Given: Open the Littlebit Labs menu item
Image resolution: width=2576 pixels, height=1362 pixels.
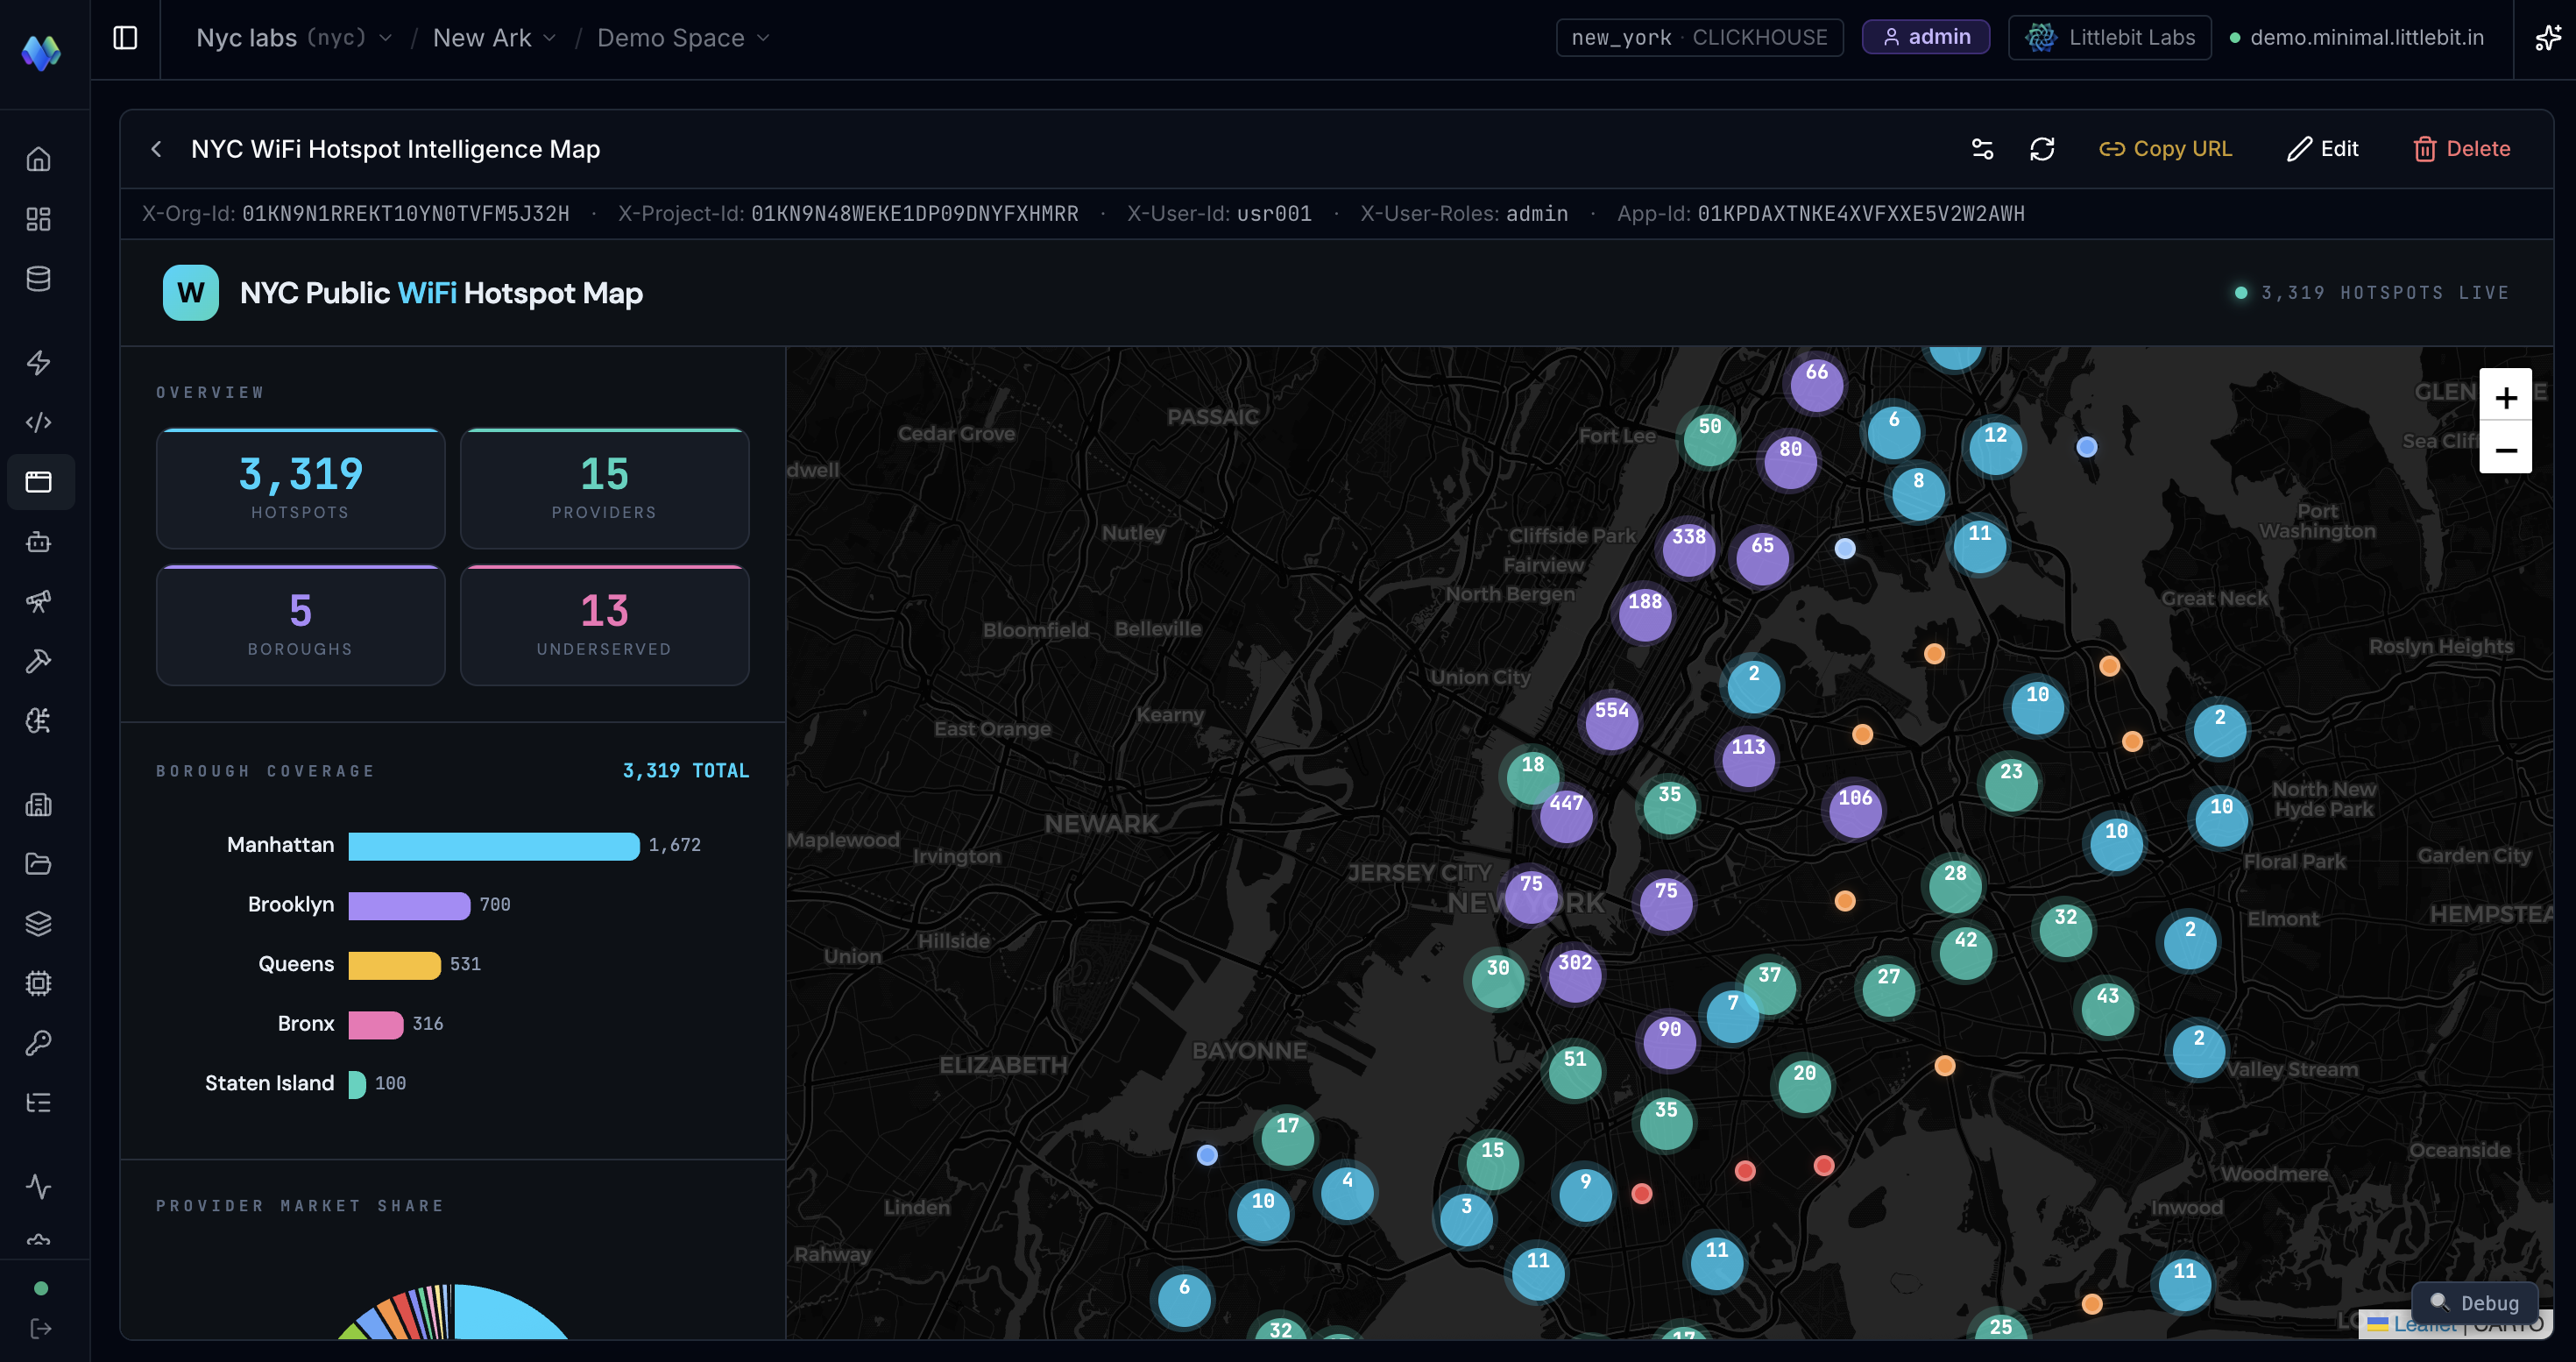Looking at the screenshot, I should click(2110, 37).
